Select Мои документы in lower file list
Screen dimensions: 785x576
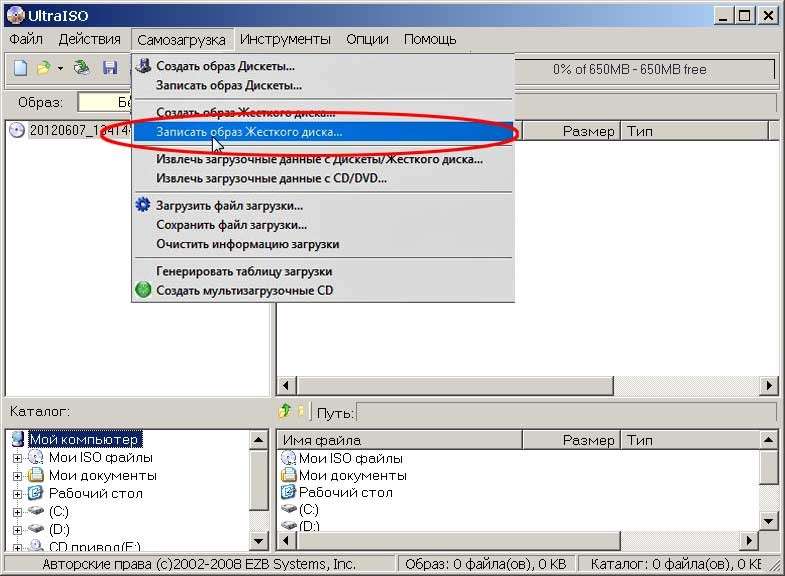(352, 475)
